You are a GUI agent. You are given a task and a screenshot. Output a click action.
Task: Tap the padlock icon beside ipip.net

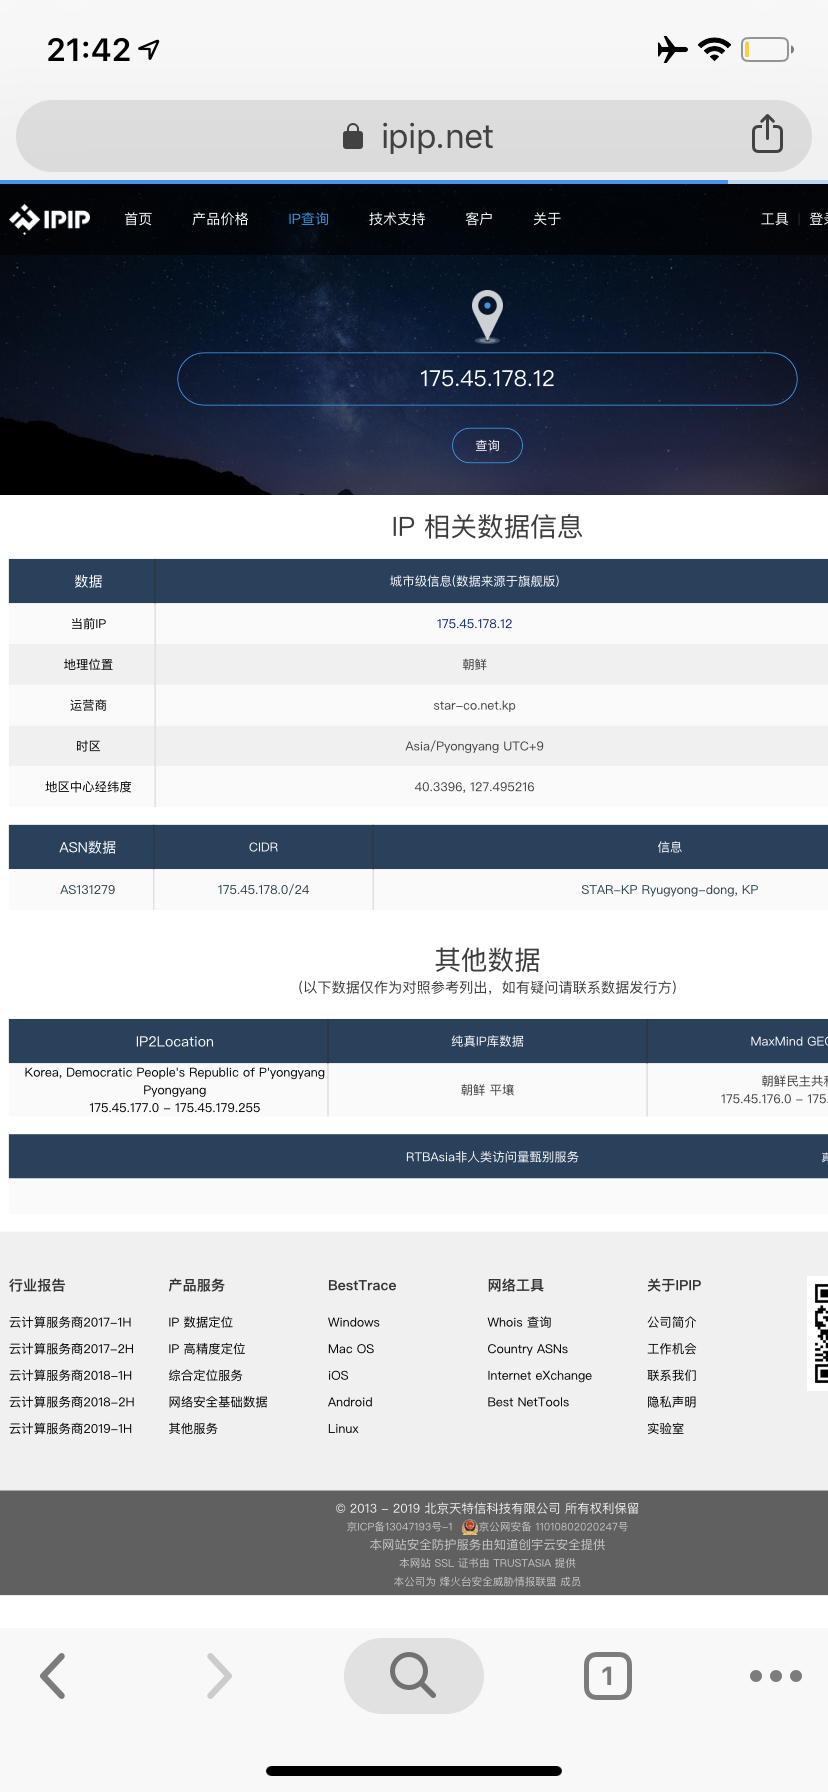coord(353,136)
